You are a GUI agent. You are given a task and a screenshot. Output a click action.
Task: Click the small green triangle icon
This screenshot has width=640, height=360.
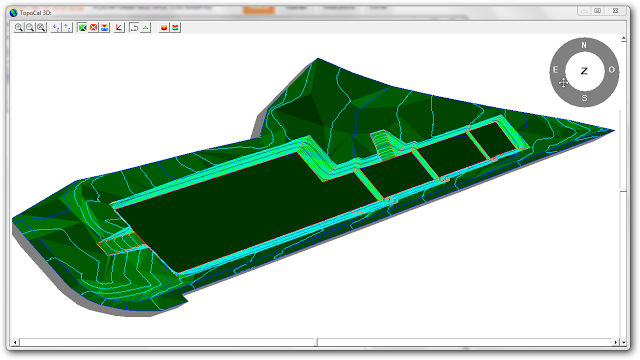pyautogui.click(x=145, y=27)
